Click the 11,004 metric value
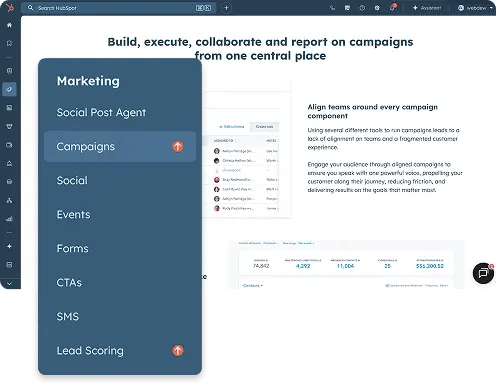Image resolution: width=496 pixels, height=386 pixels. click(x=345, y=266)
